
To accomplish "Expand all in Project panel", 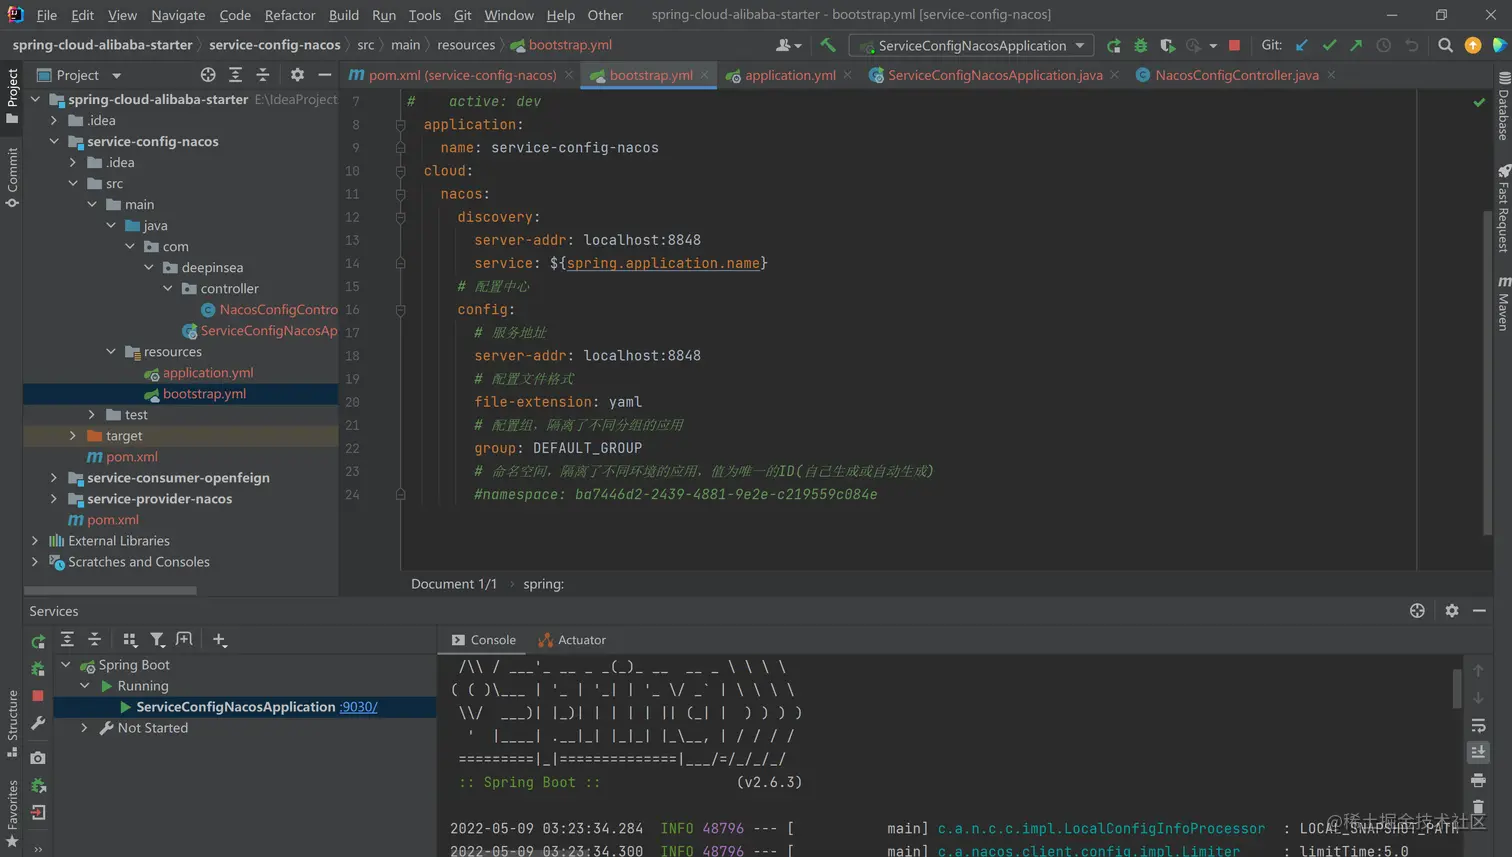I will click(235, 75).
